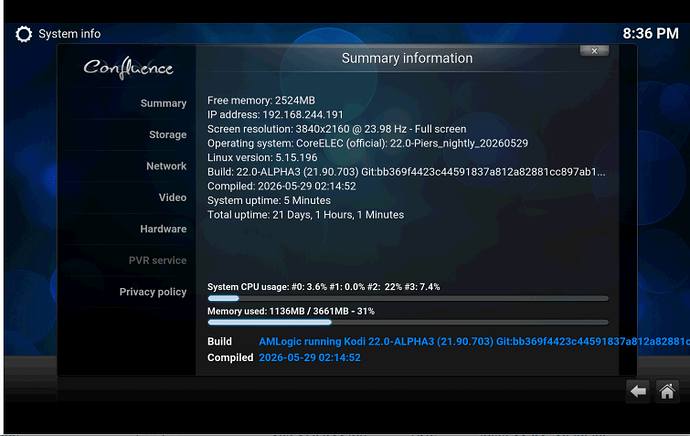View the Privacy policy section

[153, 292]
